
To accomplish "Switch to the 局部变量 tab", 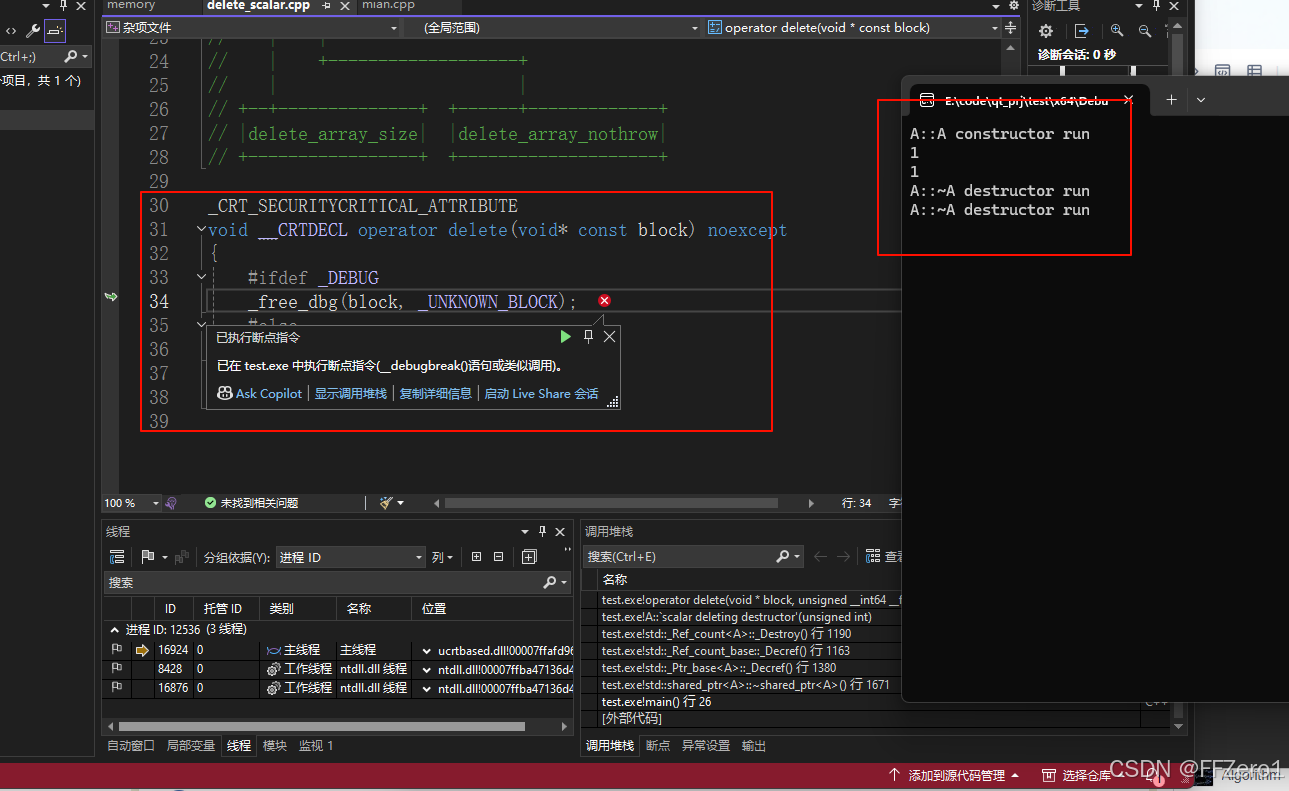I will coord(191,745).
